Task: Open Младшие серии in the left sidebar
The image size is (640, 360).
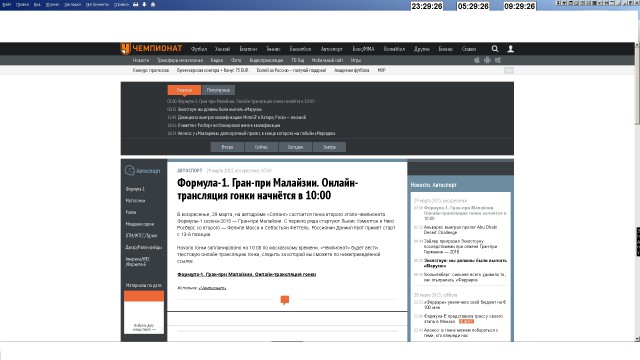Action: pos(140,224)
